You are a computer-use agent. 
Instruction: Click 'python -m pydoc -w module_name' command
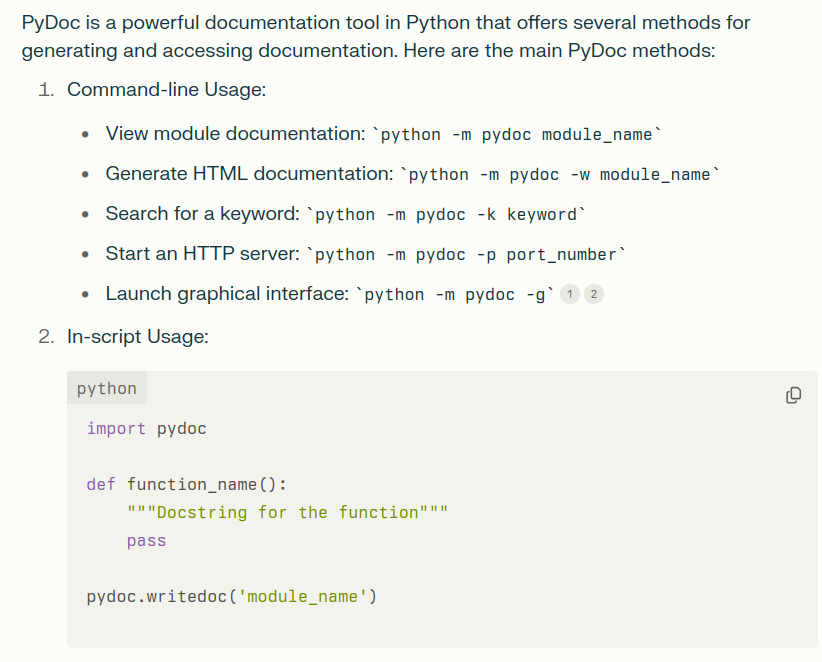point(560,175)
